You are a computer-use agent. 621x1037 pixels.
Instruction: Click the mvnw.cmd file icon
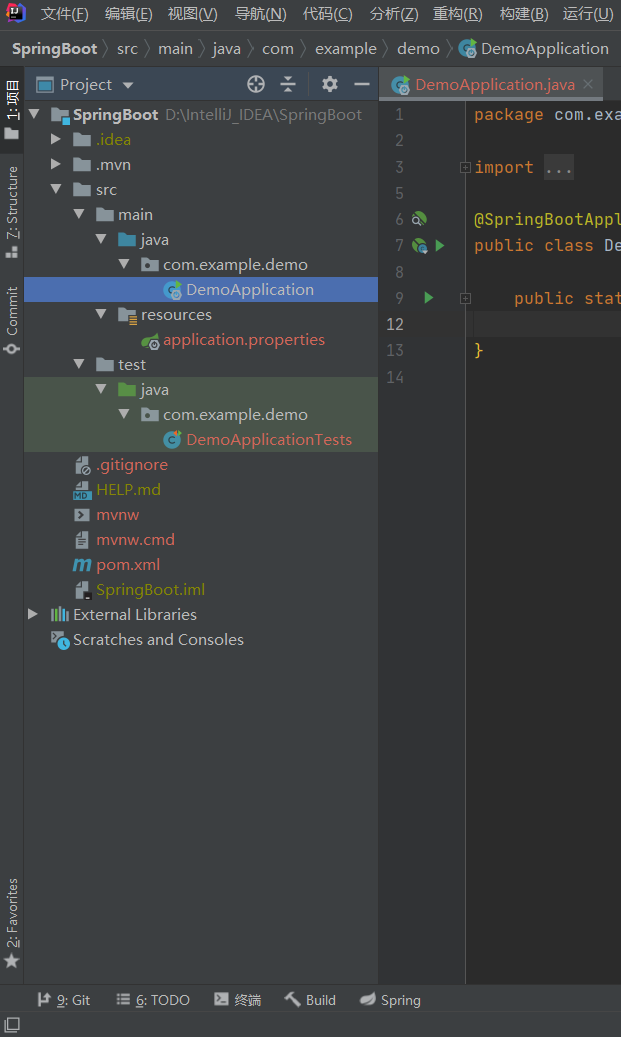(82, 540)
